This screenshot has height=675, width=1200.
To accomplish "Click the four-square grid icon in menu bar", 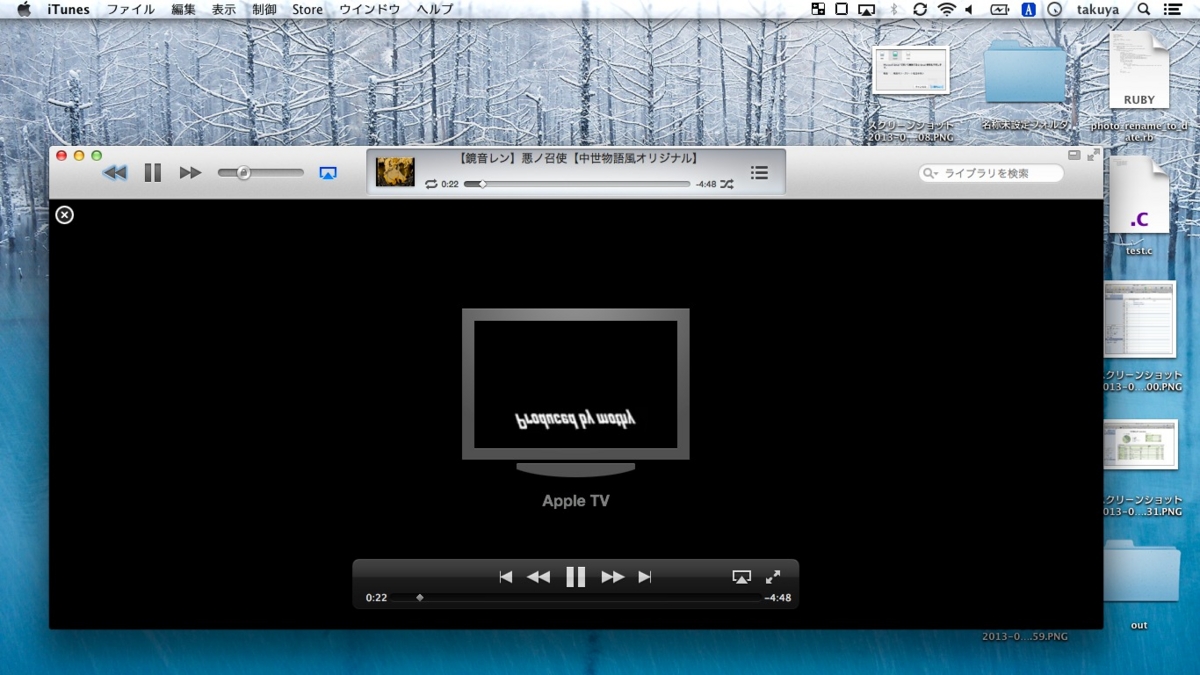I will (x=818, y=9).
